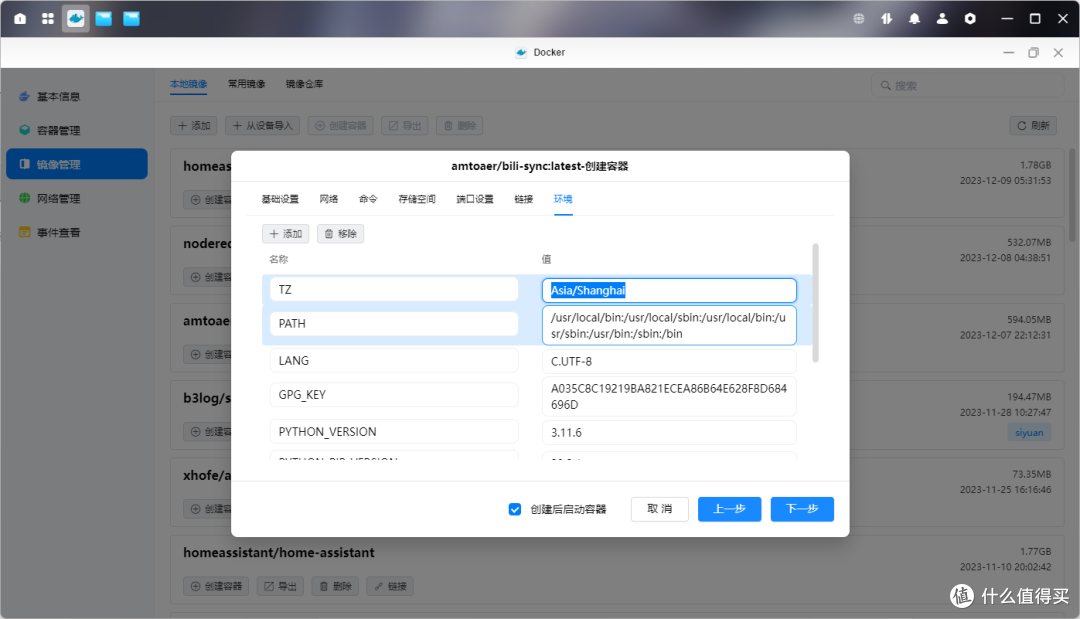Image resolution: width=1080 pixels, height=619 pixels.
Task: Click the siyuan tag label
Action: (1029, 432)
